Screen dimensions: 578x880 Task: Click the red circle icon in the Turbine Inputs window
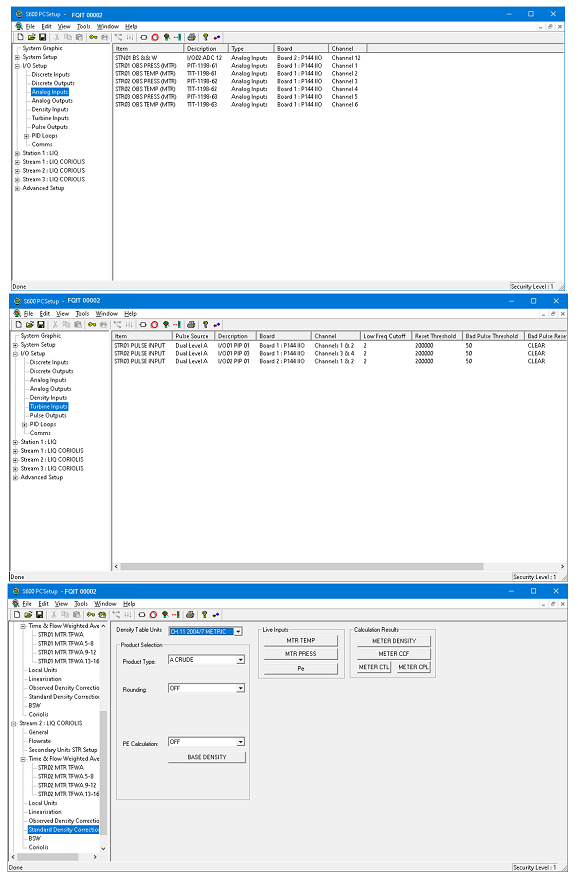pos(154,324)
